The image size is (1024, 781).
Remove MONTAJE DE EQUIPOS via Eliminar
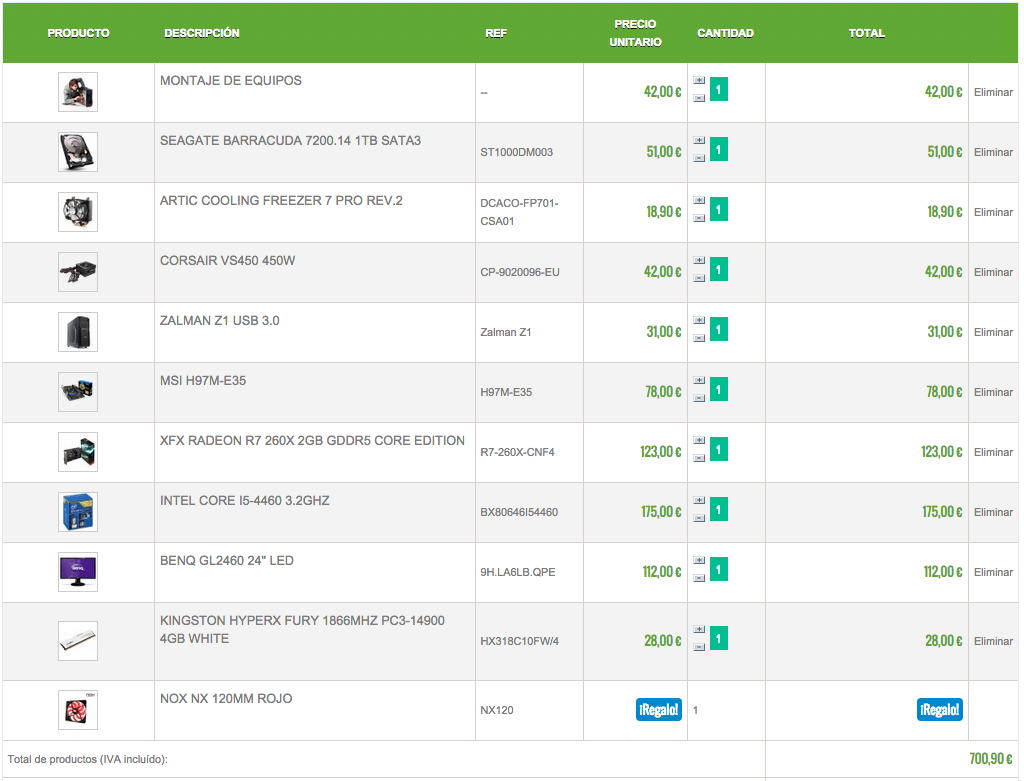[x=993, y=93]
